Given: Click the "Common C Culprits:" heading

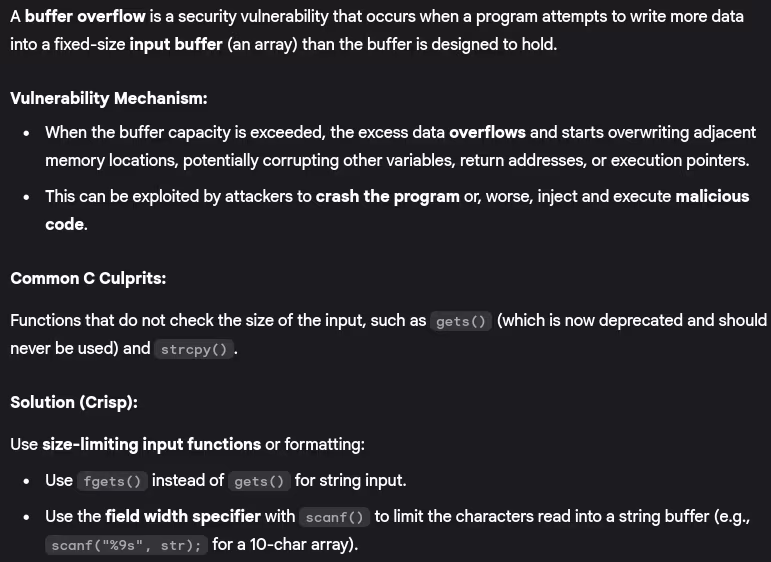Looking at the screenshot, I should tap(88, 278).
